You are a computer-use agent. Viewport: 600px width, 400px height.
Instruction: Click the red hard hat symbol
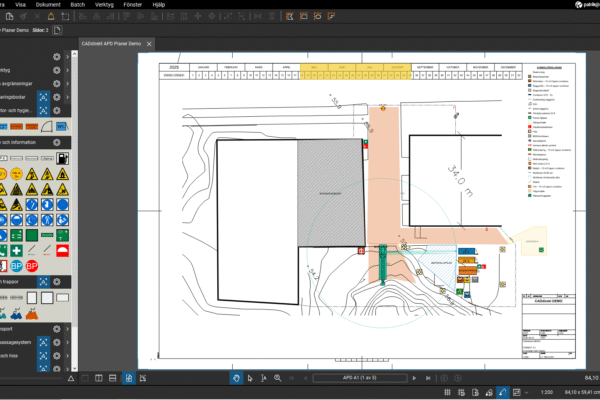(62, 249)
